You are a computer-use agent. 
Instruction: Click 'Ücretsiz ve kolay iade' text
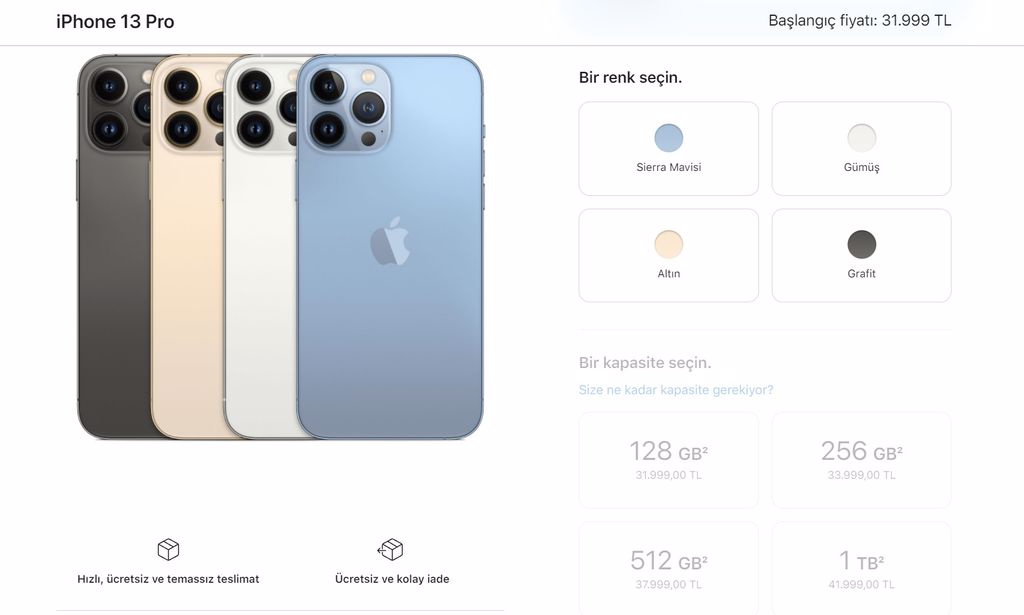[x=392, y=579]
